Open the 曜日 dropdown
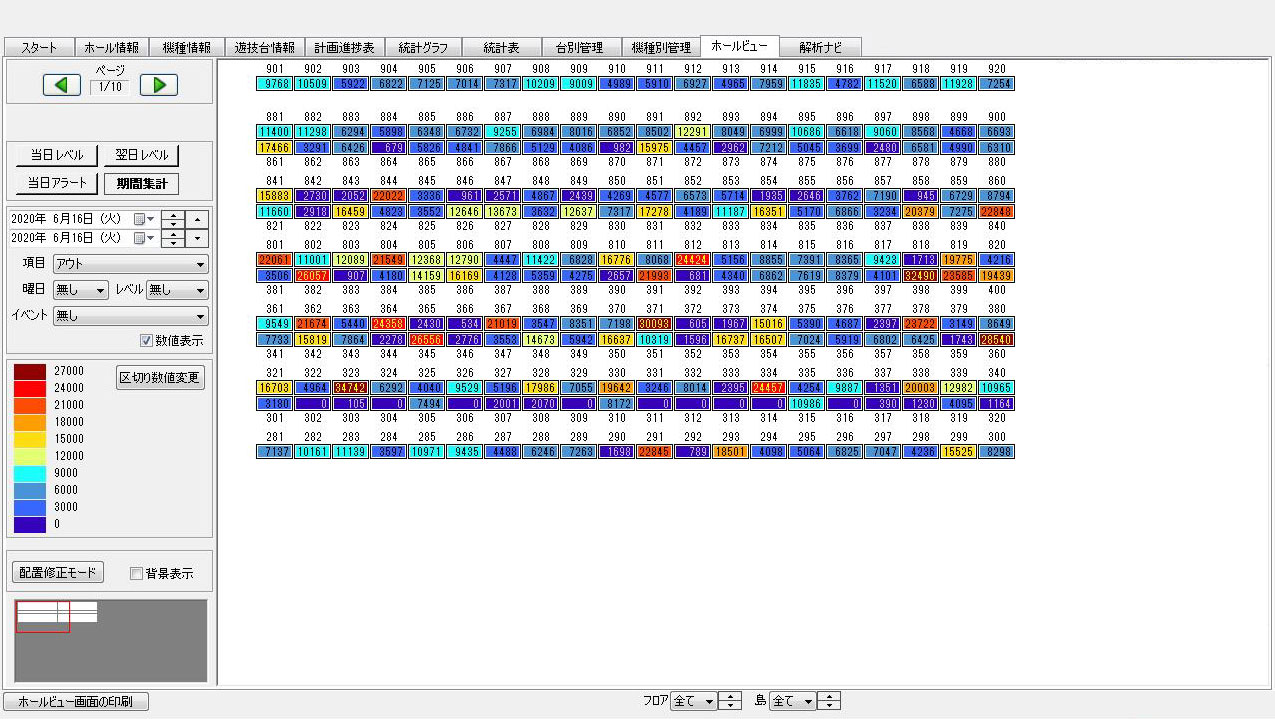This screenshot has width=1275, height=719. tap(80, 290)
